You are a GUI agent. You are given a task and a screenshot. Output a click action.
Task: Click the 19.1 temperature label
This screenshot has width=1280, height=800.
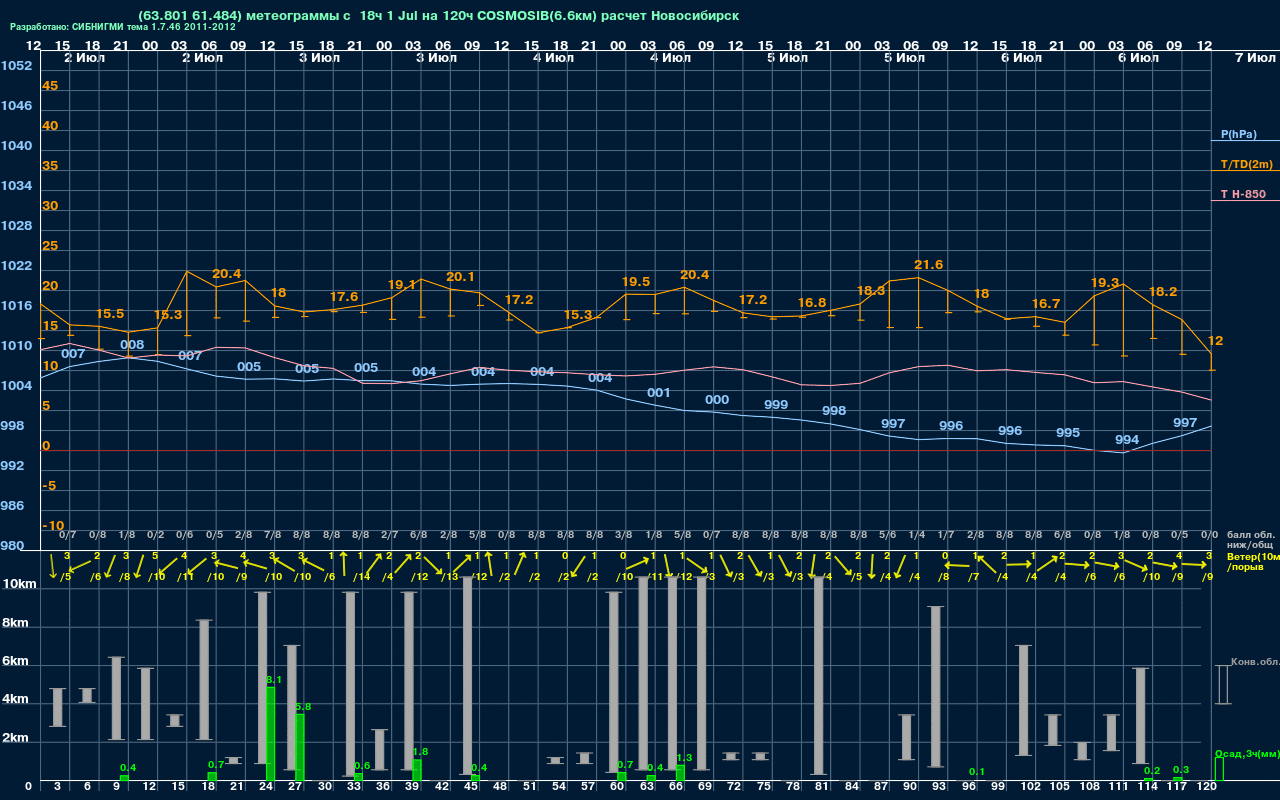tap(401, 285)
